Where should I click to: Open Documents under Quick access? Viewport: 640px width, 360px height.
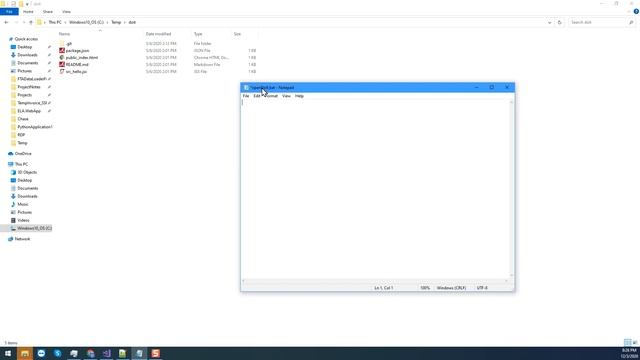[x=28, y=63]
